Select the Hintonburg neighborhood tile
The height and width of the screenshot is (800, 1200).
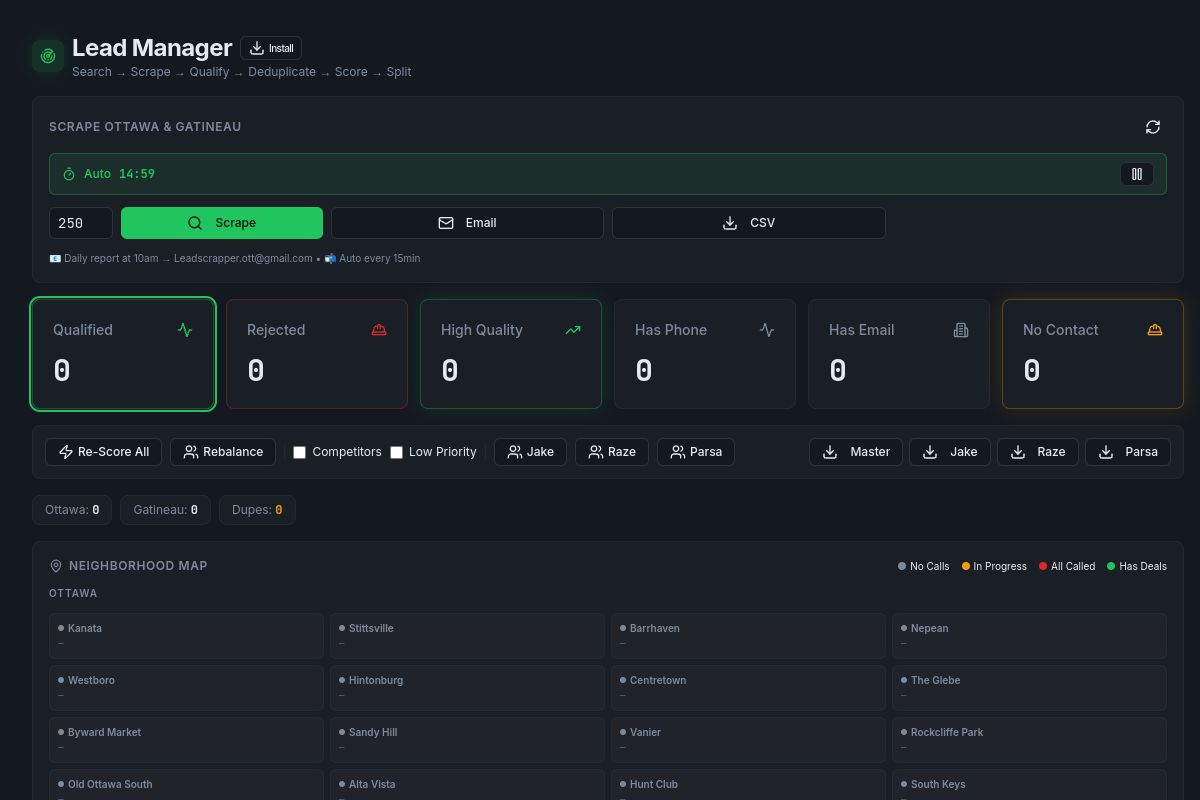pos(467,688)
